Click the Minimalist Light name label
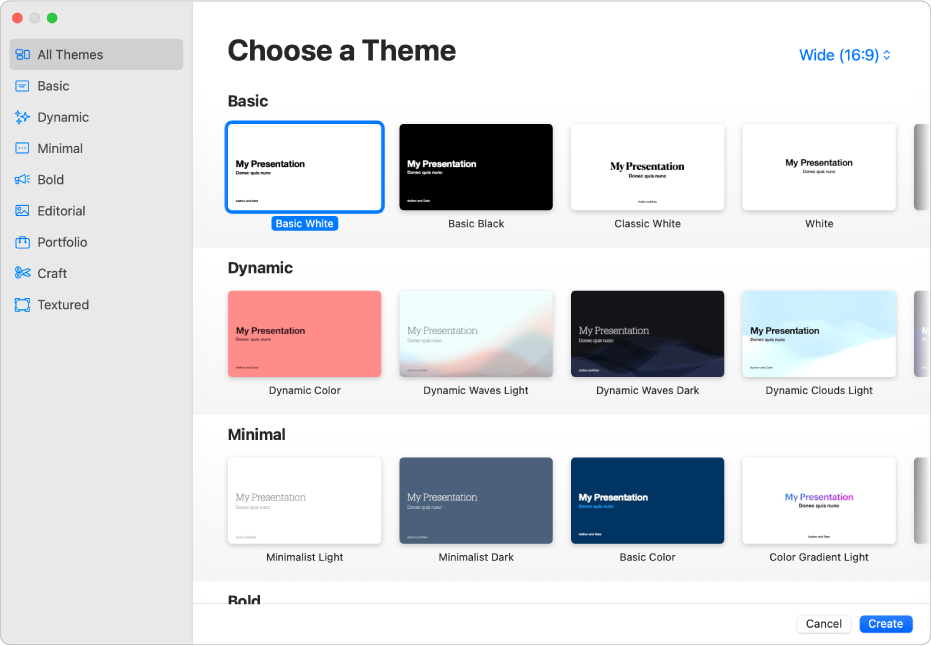The image size is (931, 646). coord(305,558)
